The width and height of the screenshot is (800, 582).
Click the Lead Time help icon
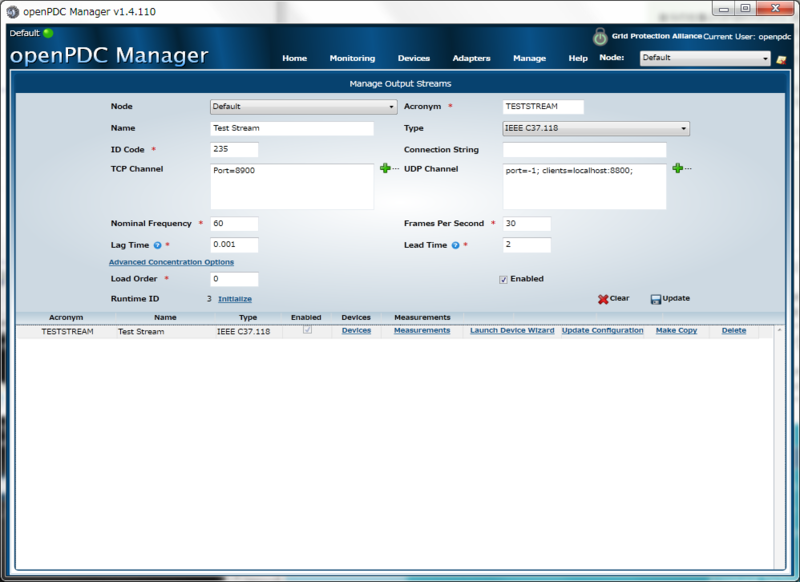point(456,245)
